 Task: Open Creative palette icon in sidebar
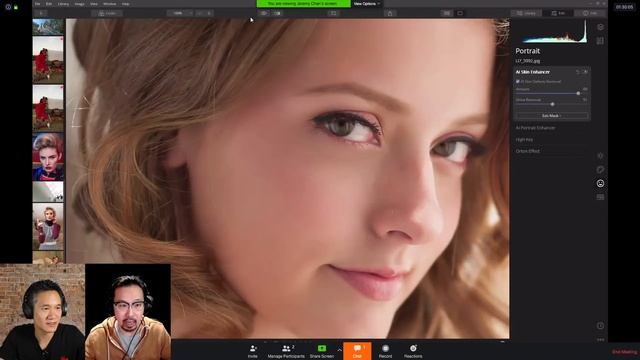click(x=600, y=169)
